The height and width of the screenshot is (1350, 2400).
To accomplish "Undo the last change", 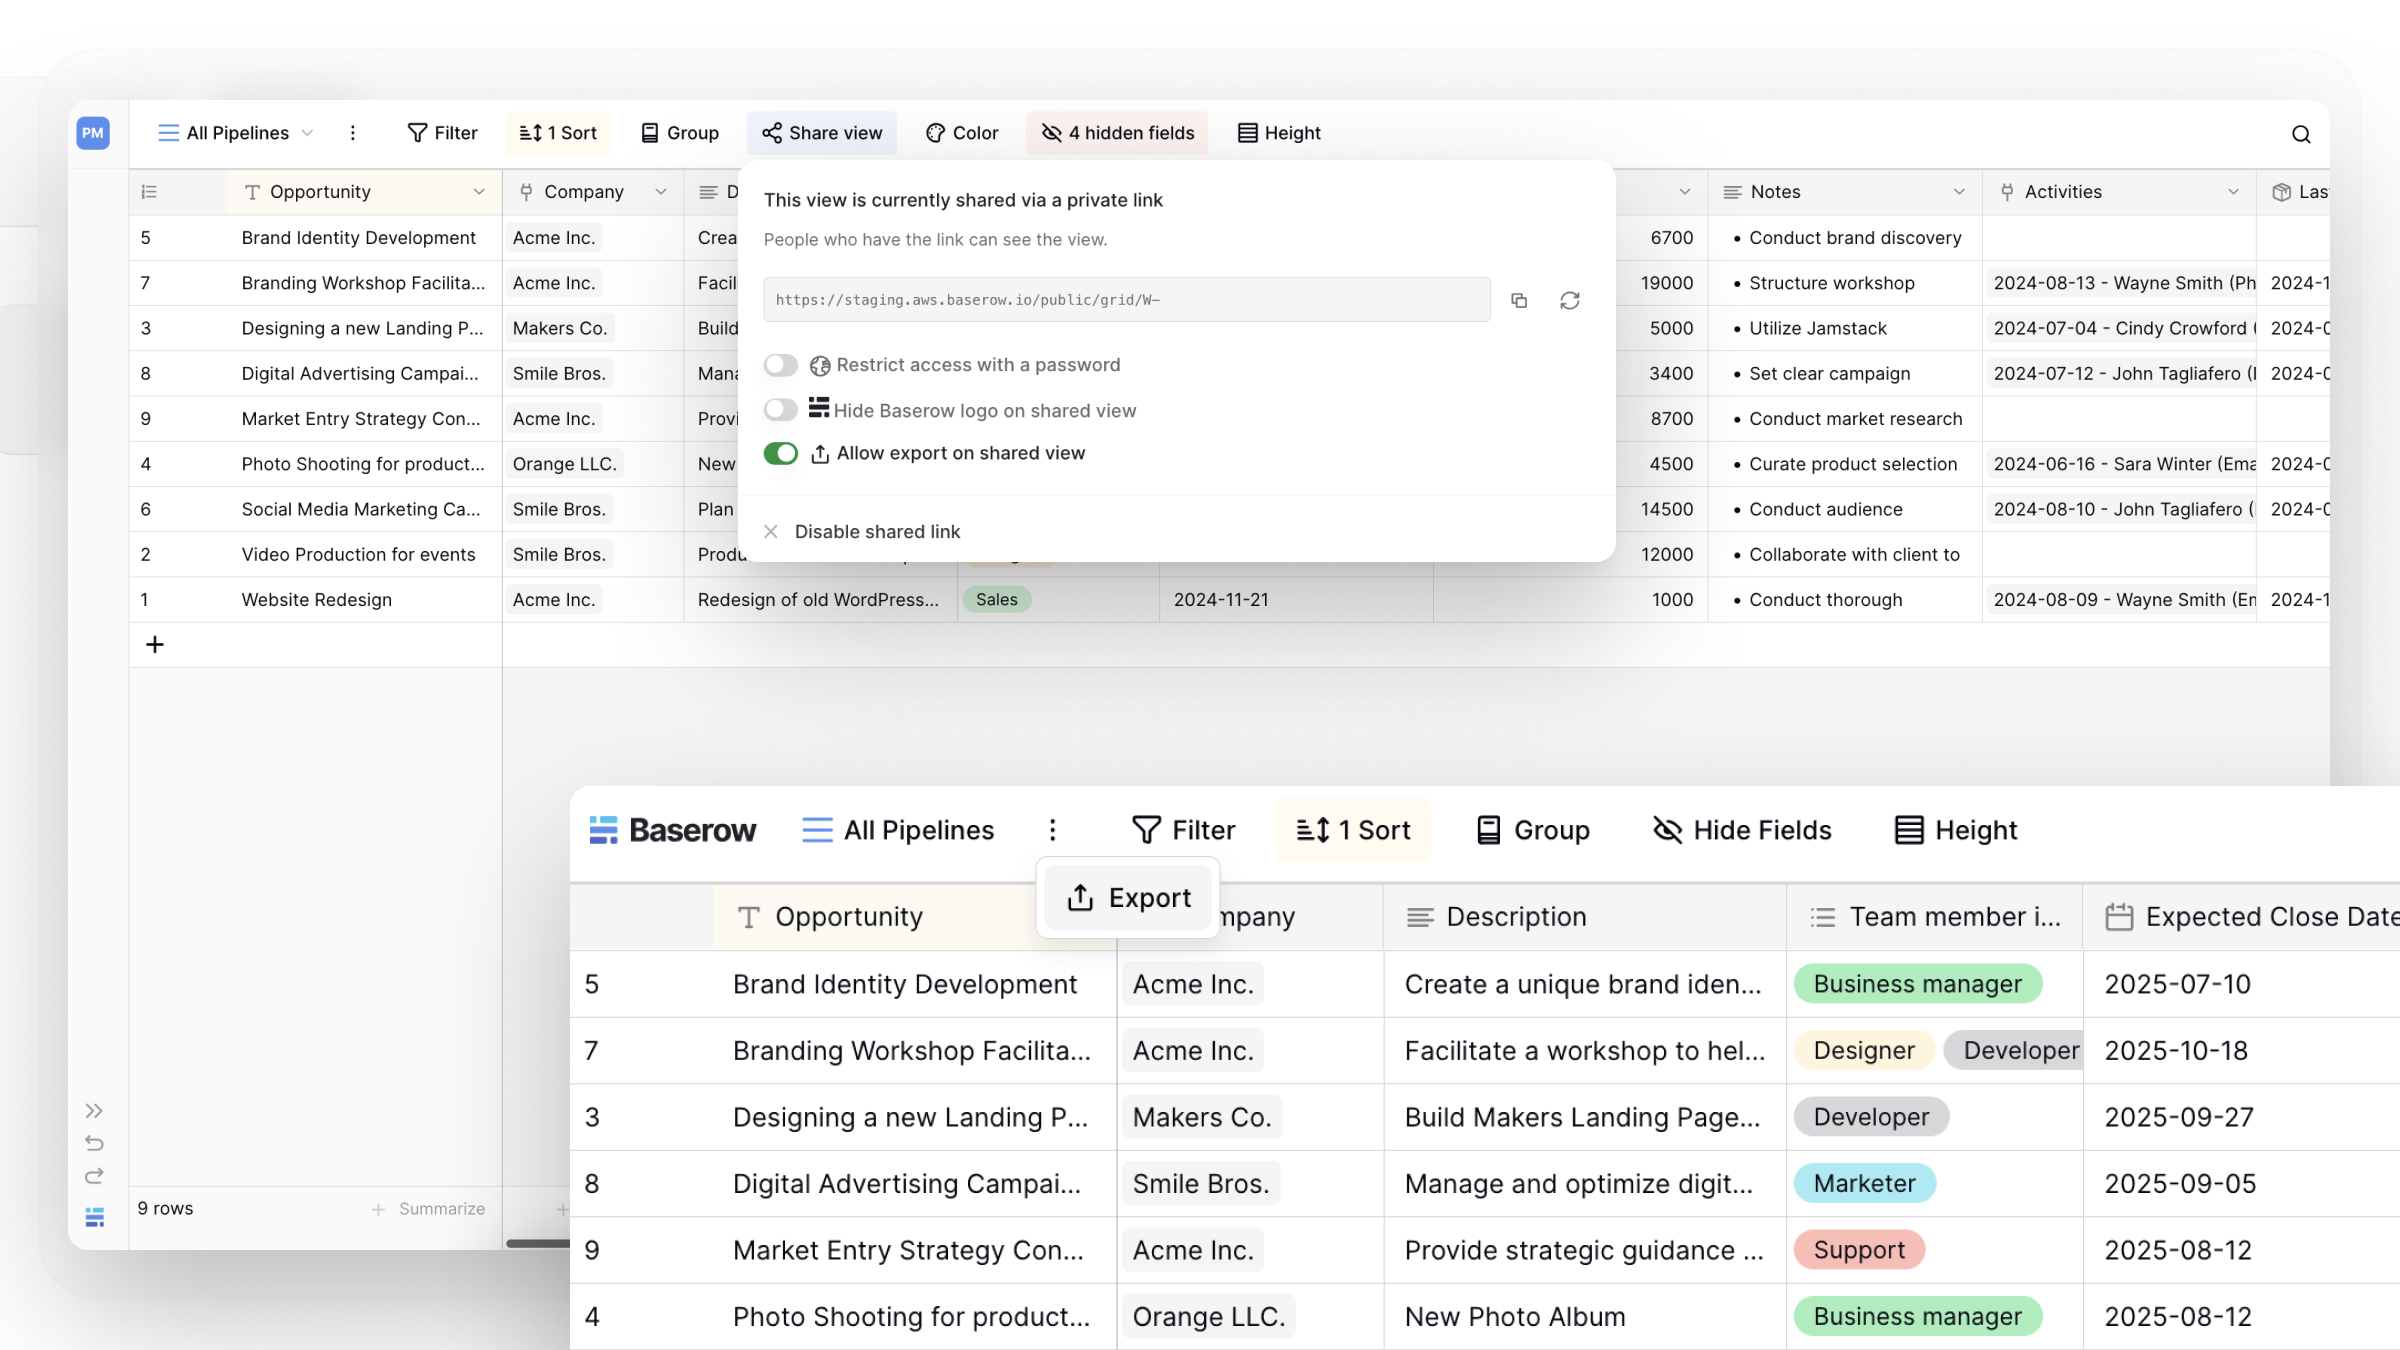I will click(94, 1143).
